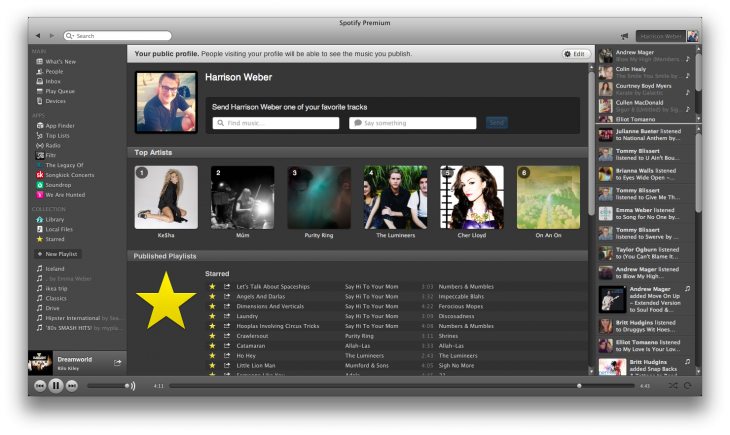Screen dimensions: 730x435
Task: Open the Starred playlist title
Action: (217, 274)
